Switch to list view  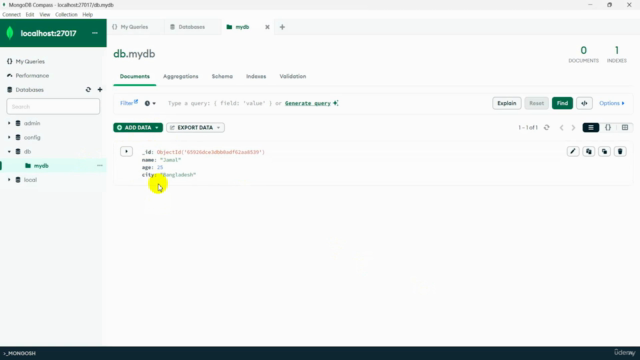tap(591, 128)
